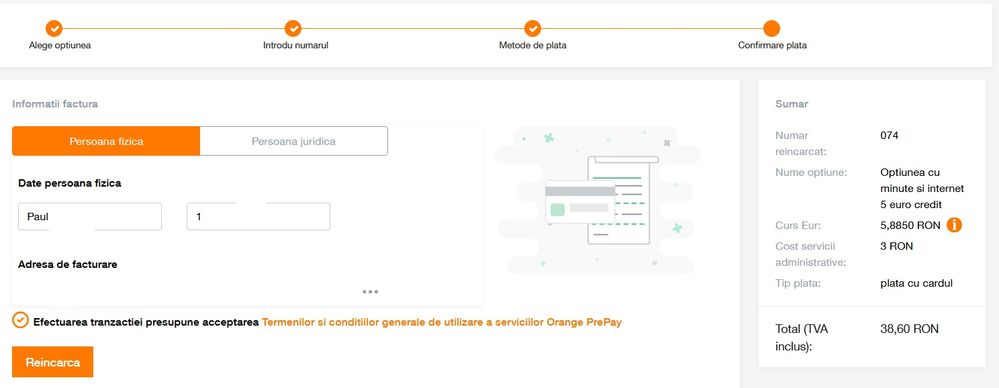Toggle the terms acceptance checkmark

point(20,320)
